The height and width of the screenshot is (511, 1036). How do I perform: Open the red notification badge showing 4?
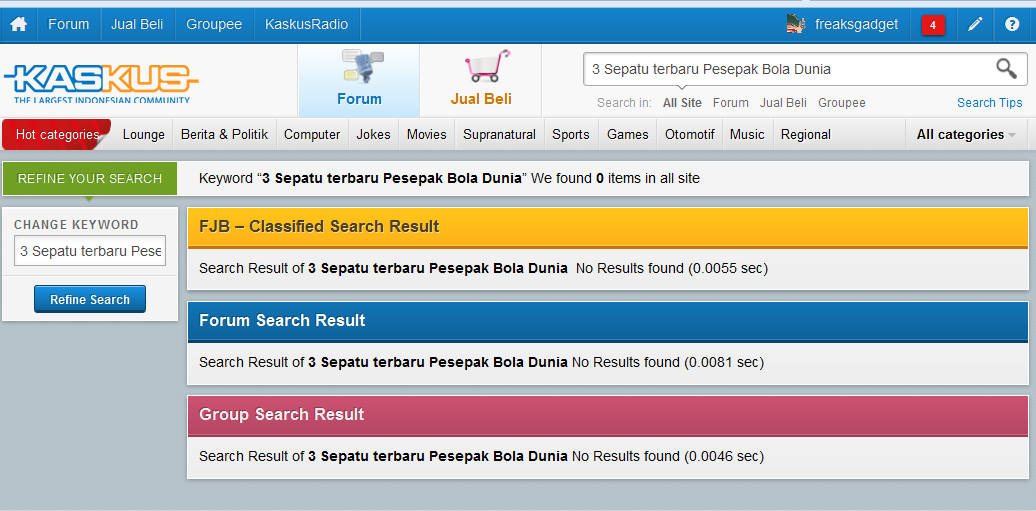point(933,25)
